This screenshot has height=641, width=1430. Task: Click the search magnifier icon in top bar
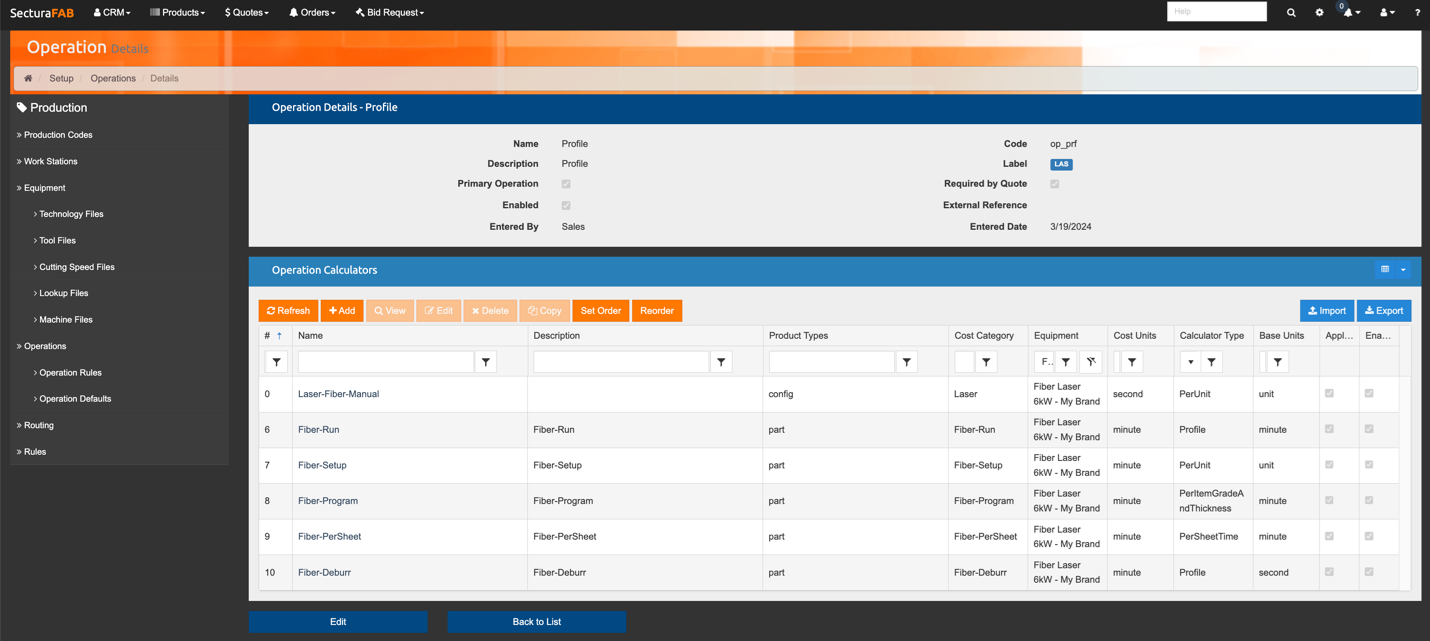click(1291, 13)
